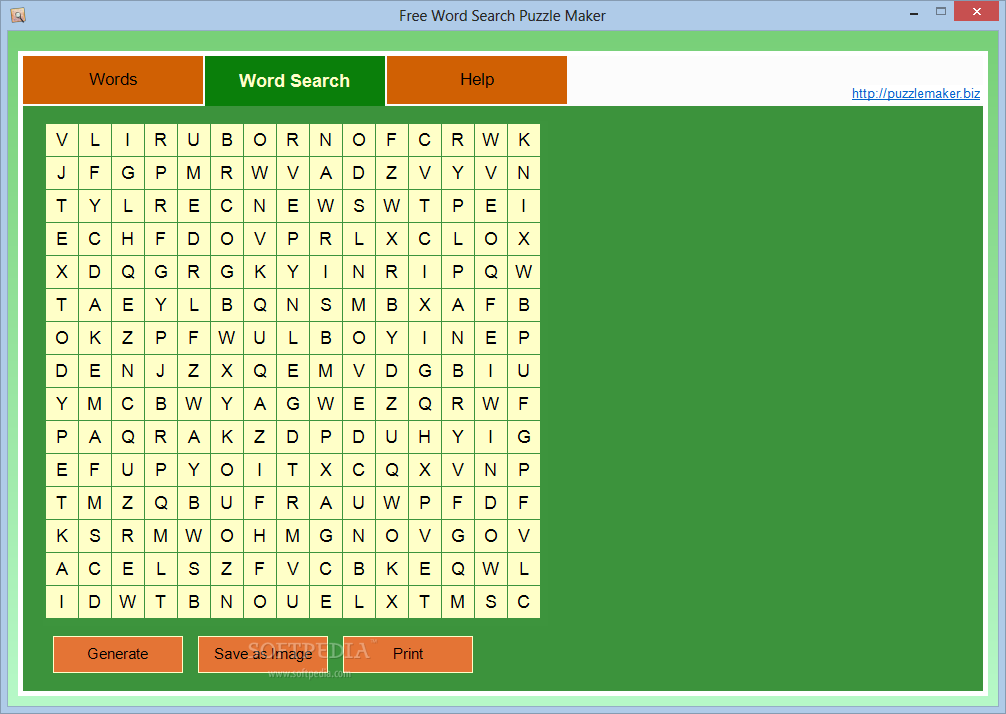Image resolution: width=1006 pixels, height=714 pixels.
Task: Open the puzzlemaker.biz link
Action: point(915,93)
